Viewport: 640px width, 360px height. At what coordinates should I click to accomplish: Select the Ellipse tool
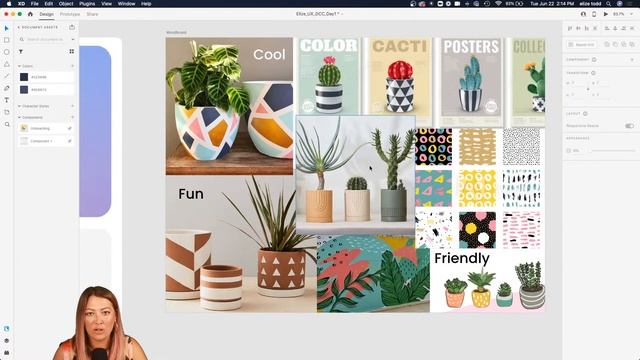point(7,52)
